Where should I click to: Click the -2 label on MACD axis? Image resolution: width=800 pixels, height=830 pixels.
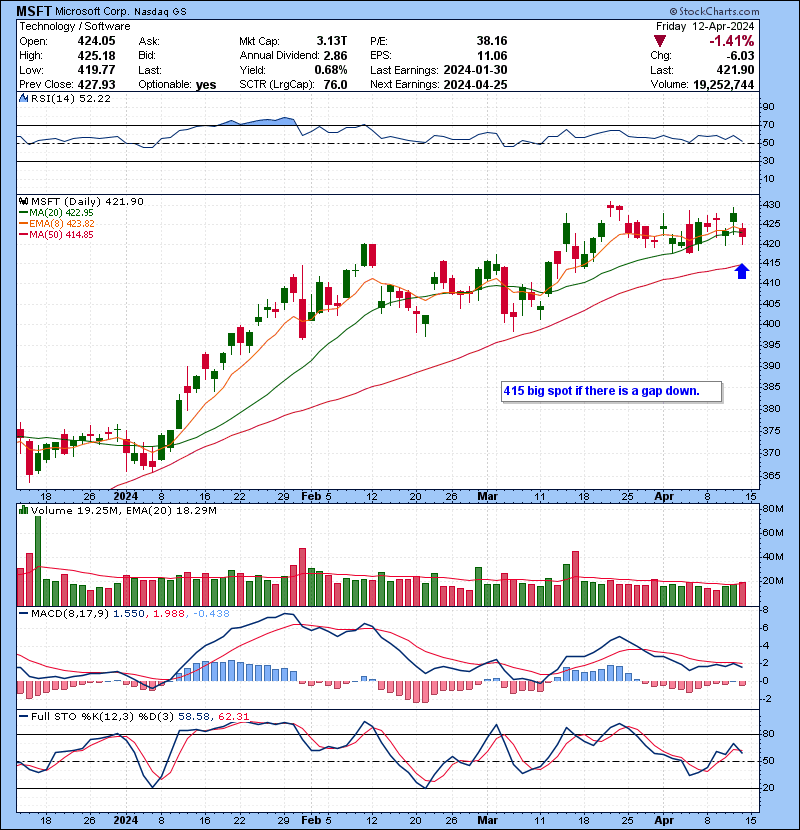point(768,699)
